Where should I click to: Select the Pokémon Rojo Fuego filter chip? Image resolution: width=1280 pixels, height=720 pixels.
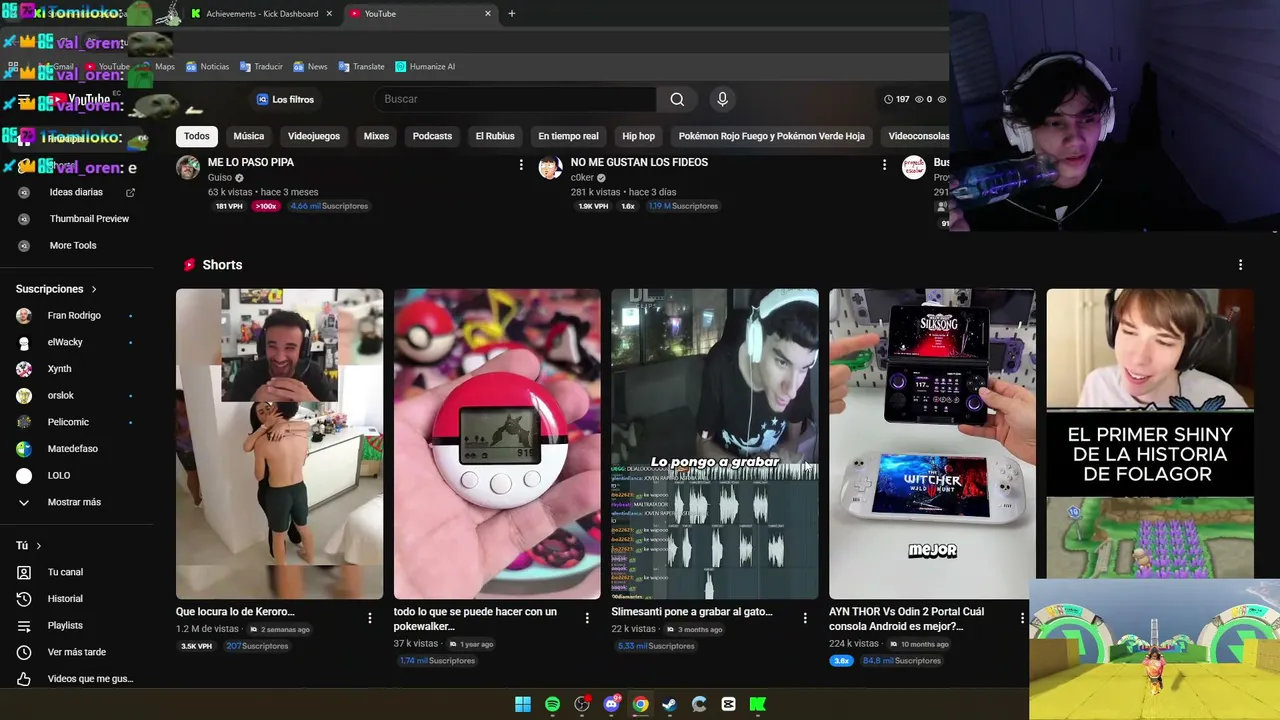[771, 136]
